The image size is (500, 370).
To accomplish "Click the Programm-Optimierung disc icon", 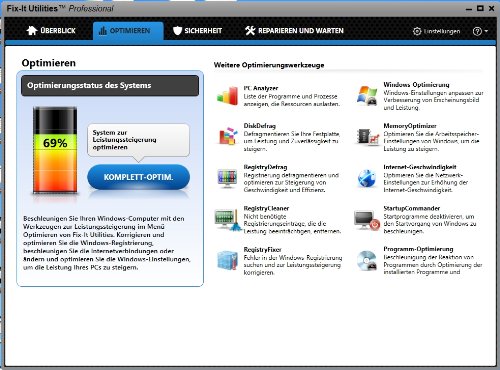I will [x=367, y=260].
